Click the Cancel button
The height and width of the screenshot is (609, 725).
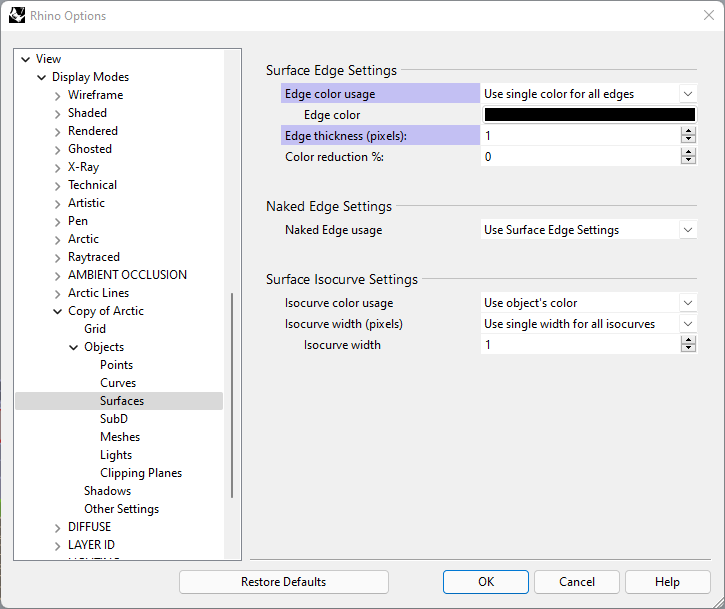pyautogui.click(x=577, y=582)
